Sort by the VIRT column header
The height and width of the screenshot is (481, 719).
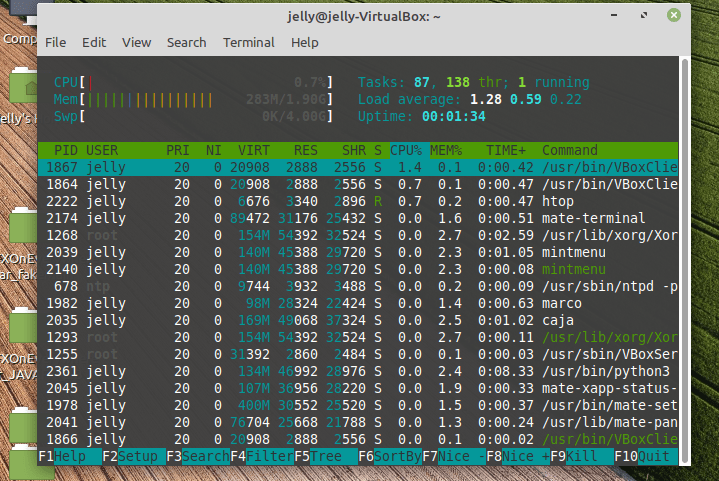(254, 150)
